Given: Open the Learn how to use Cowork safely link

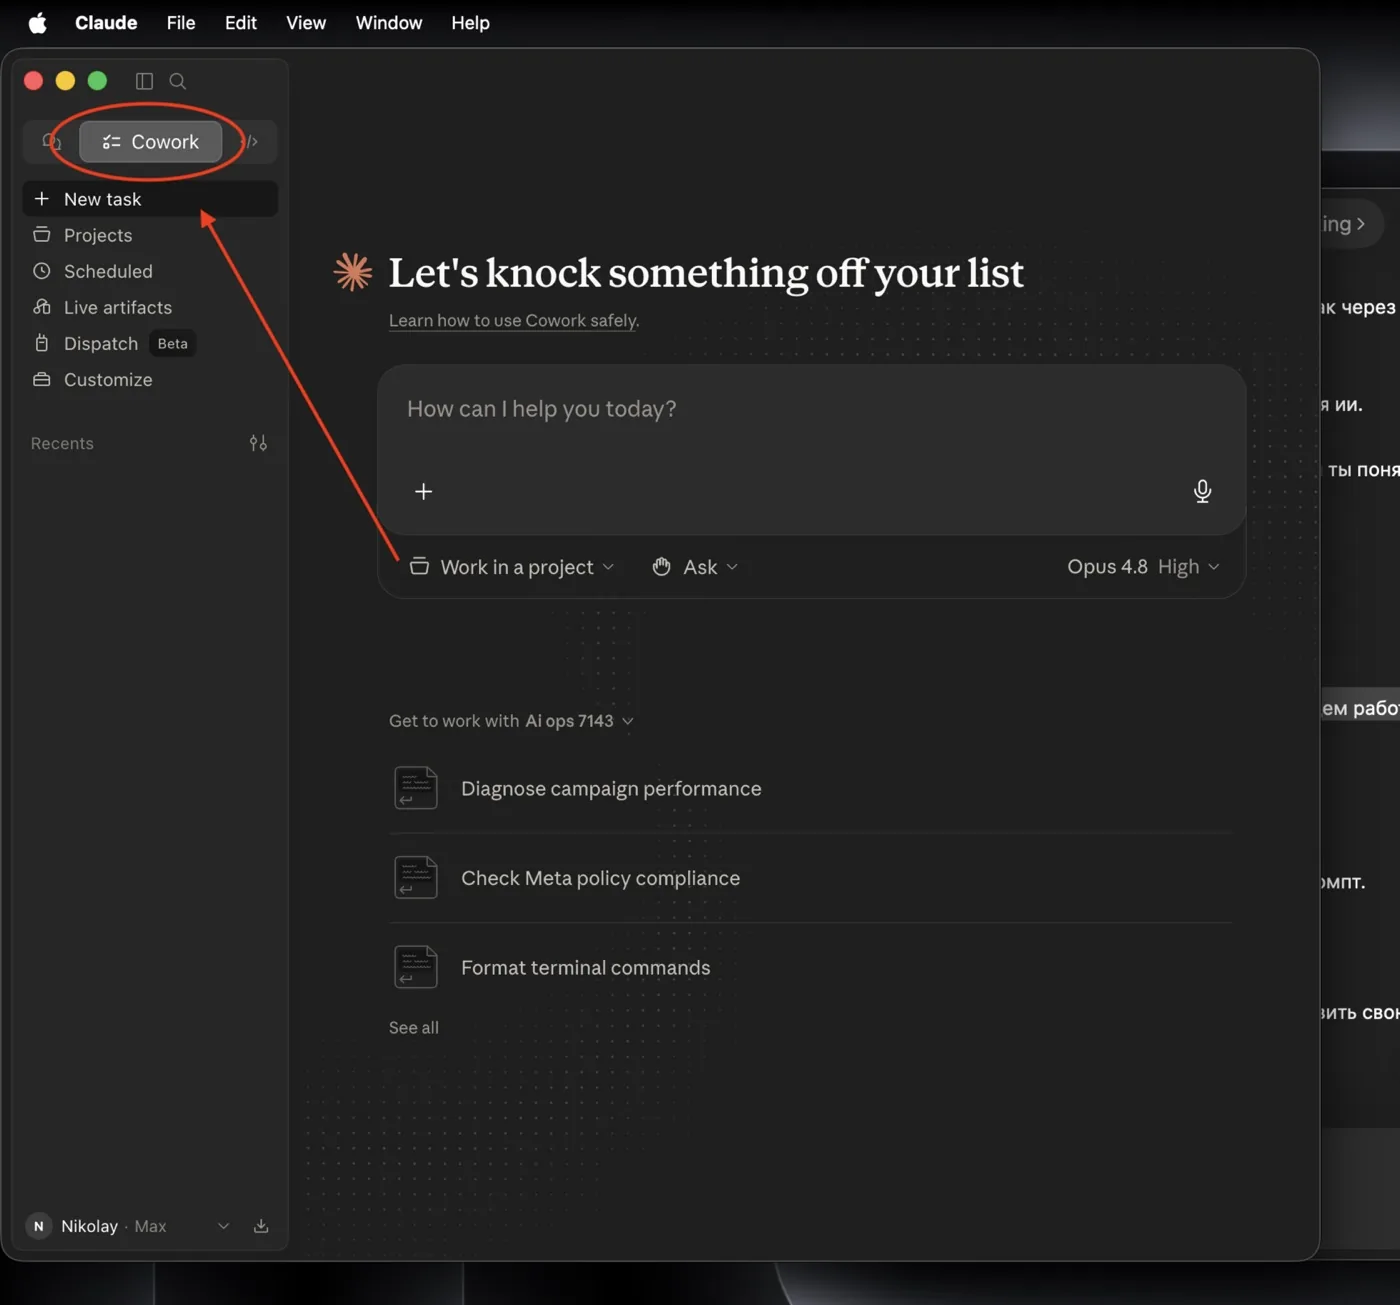Looking at the screenshot, I should pyautogui.click(x=514, y=320).
